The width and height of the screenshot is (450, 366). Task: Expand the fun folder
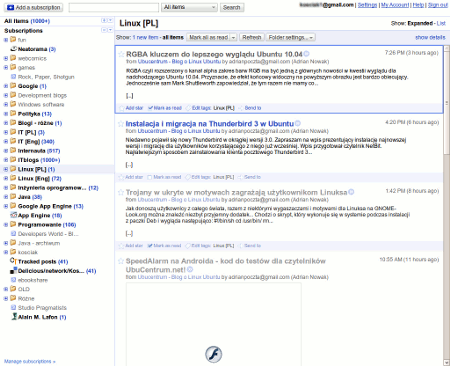click(6, 40)
